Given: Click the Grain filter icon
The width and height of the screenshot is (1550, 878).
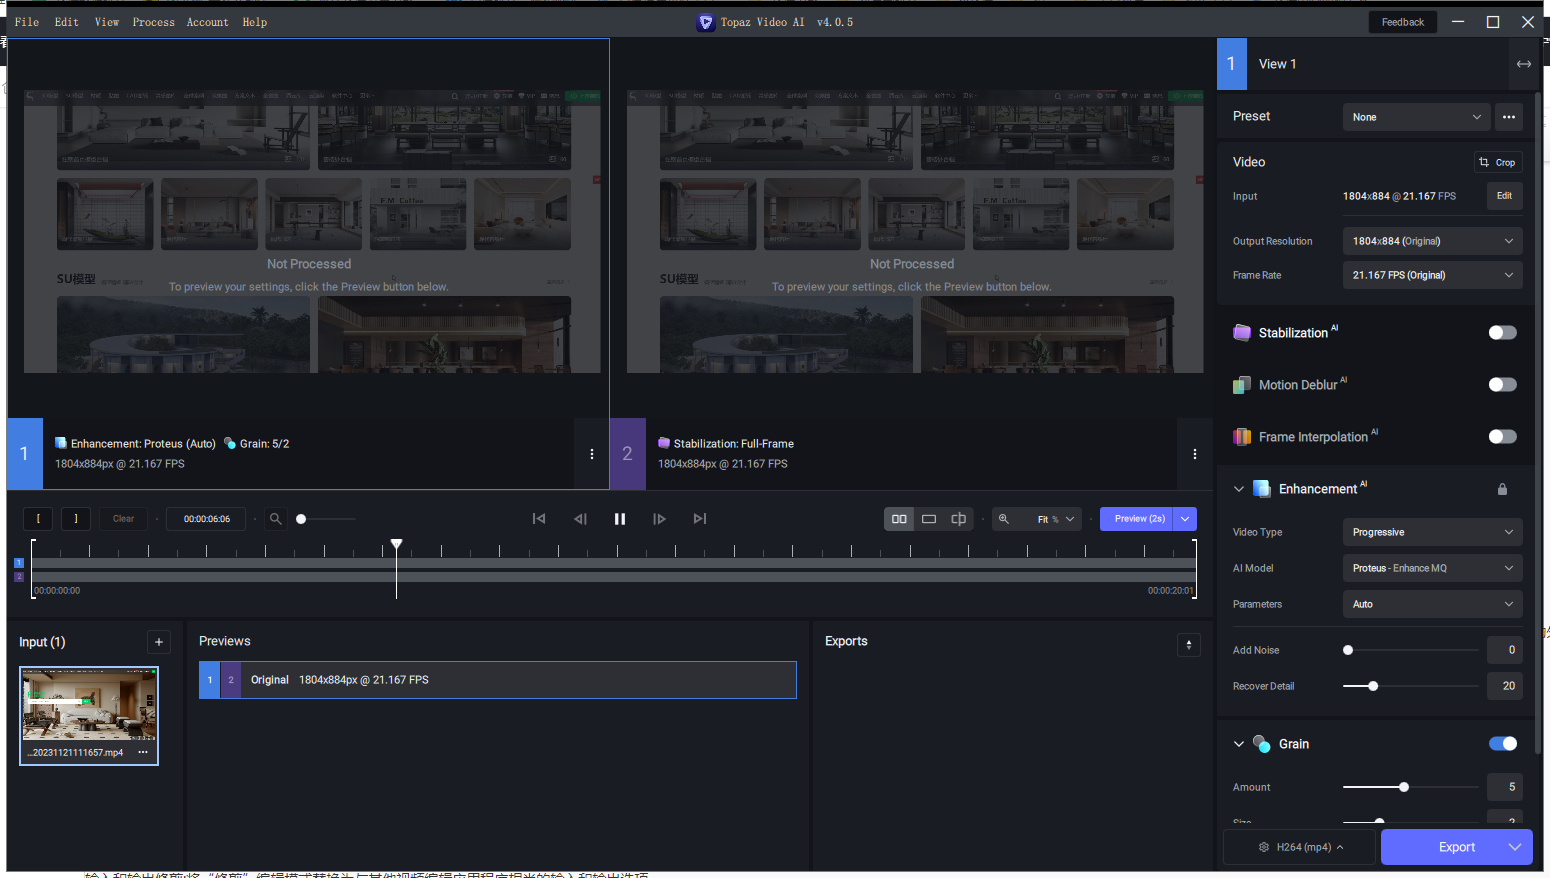Looking at the screenshot, I should pyautogui.click(x=1262, y=744).
